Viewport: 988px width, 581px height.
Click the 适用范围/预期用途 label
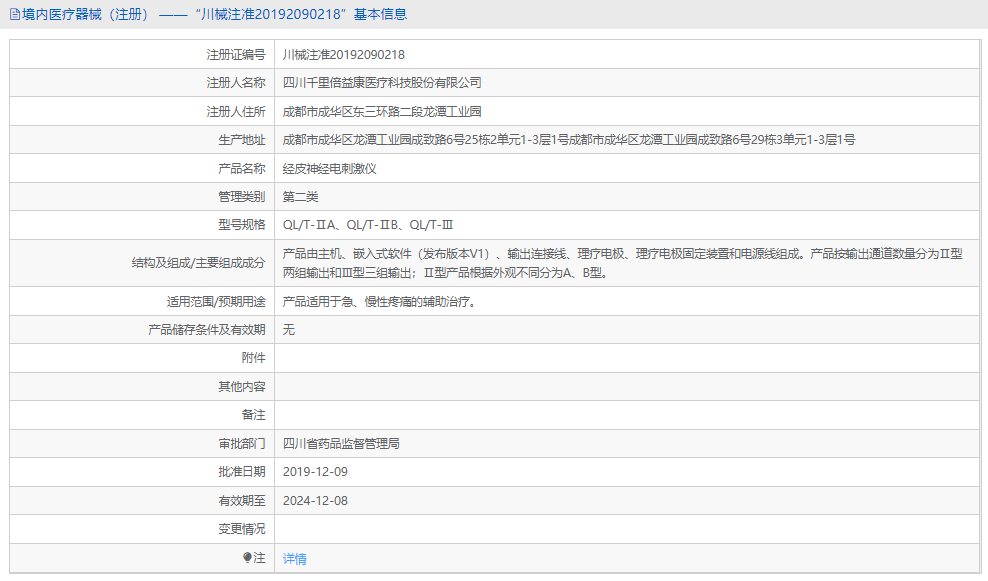pos(216,302)
